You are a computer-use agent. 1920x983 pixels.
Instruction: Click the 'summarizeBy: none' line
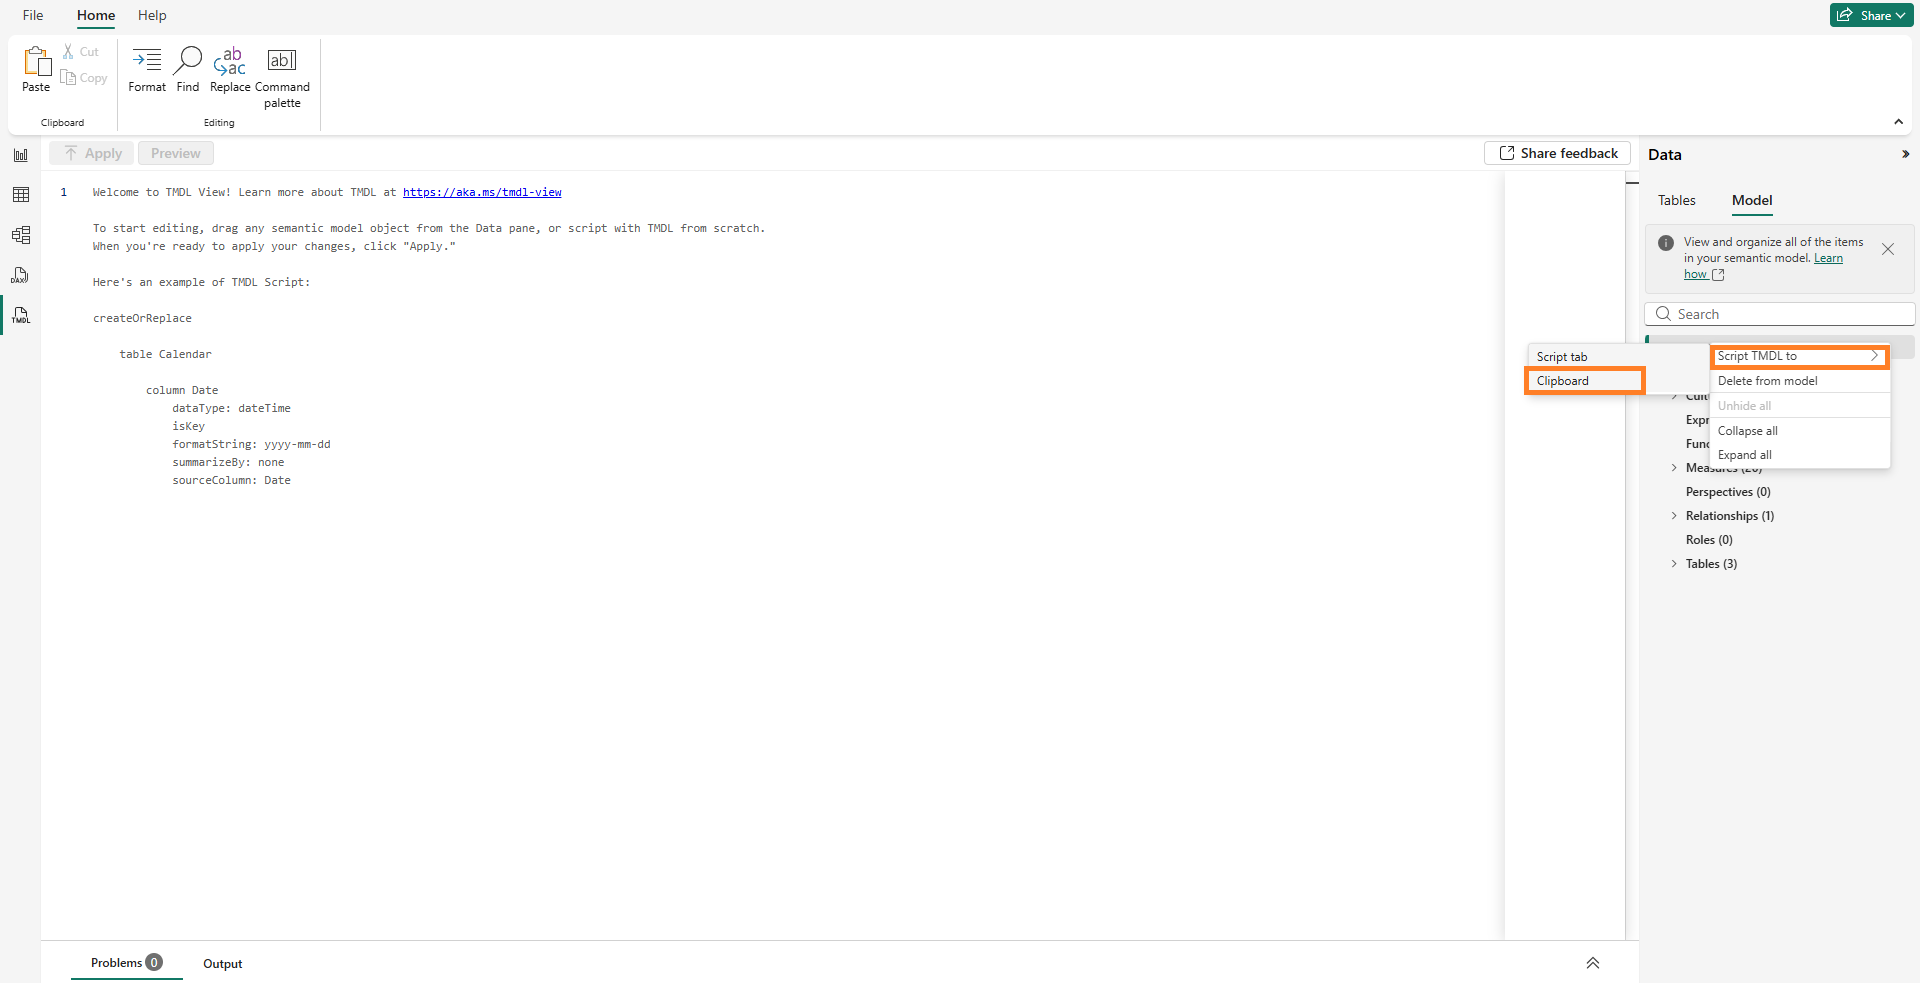tap(228, 462)
